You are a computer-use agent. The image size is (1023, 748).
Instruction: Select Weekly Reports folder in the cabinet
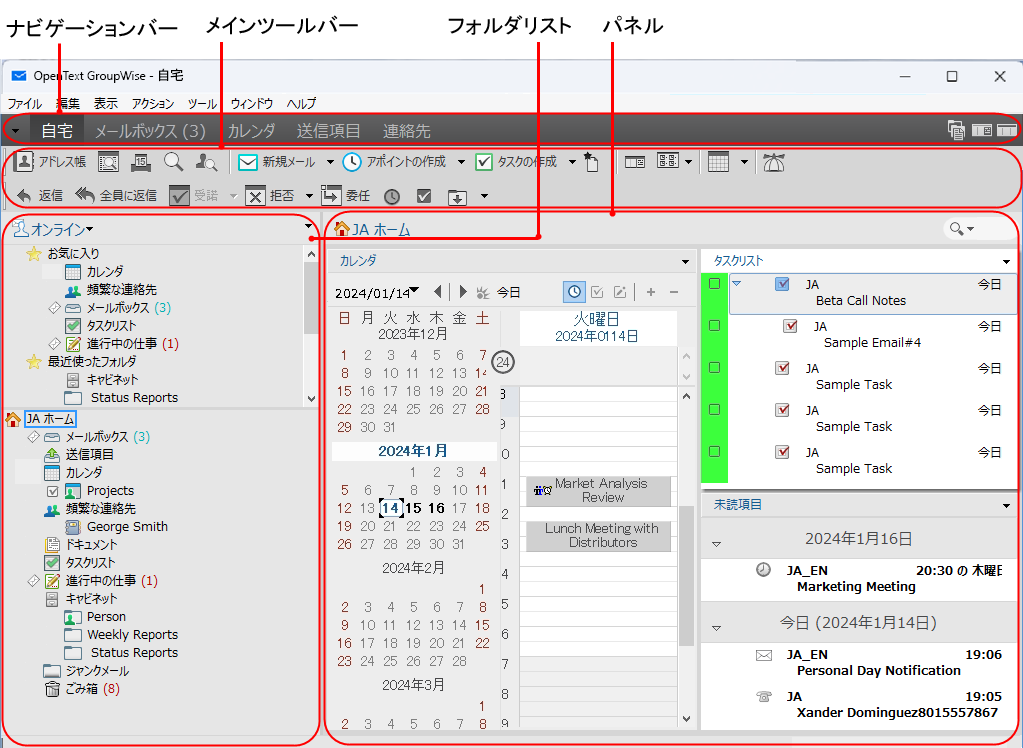132,634
